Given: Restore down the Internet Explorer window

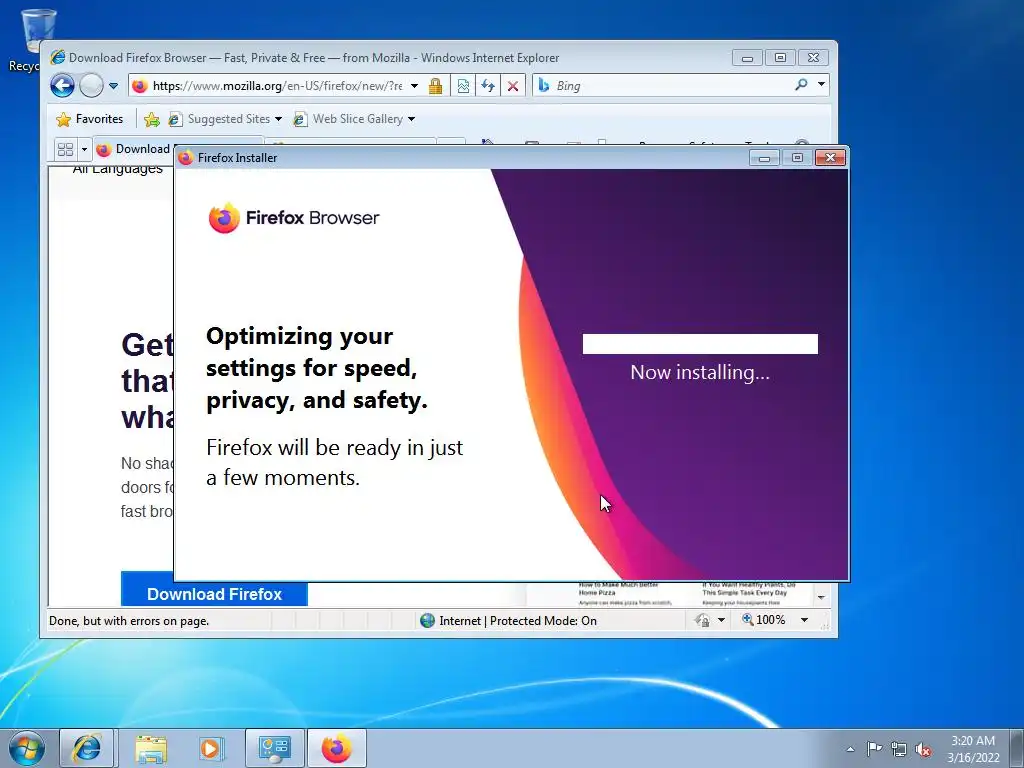Looking at the screenshot, I should point(780,57).
